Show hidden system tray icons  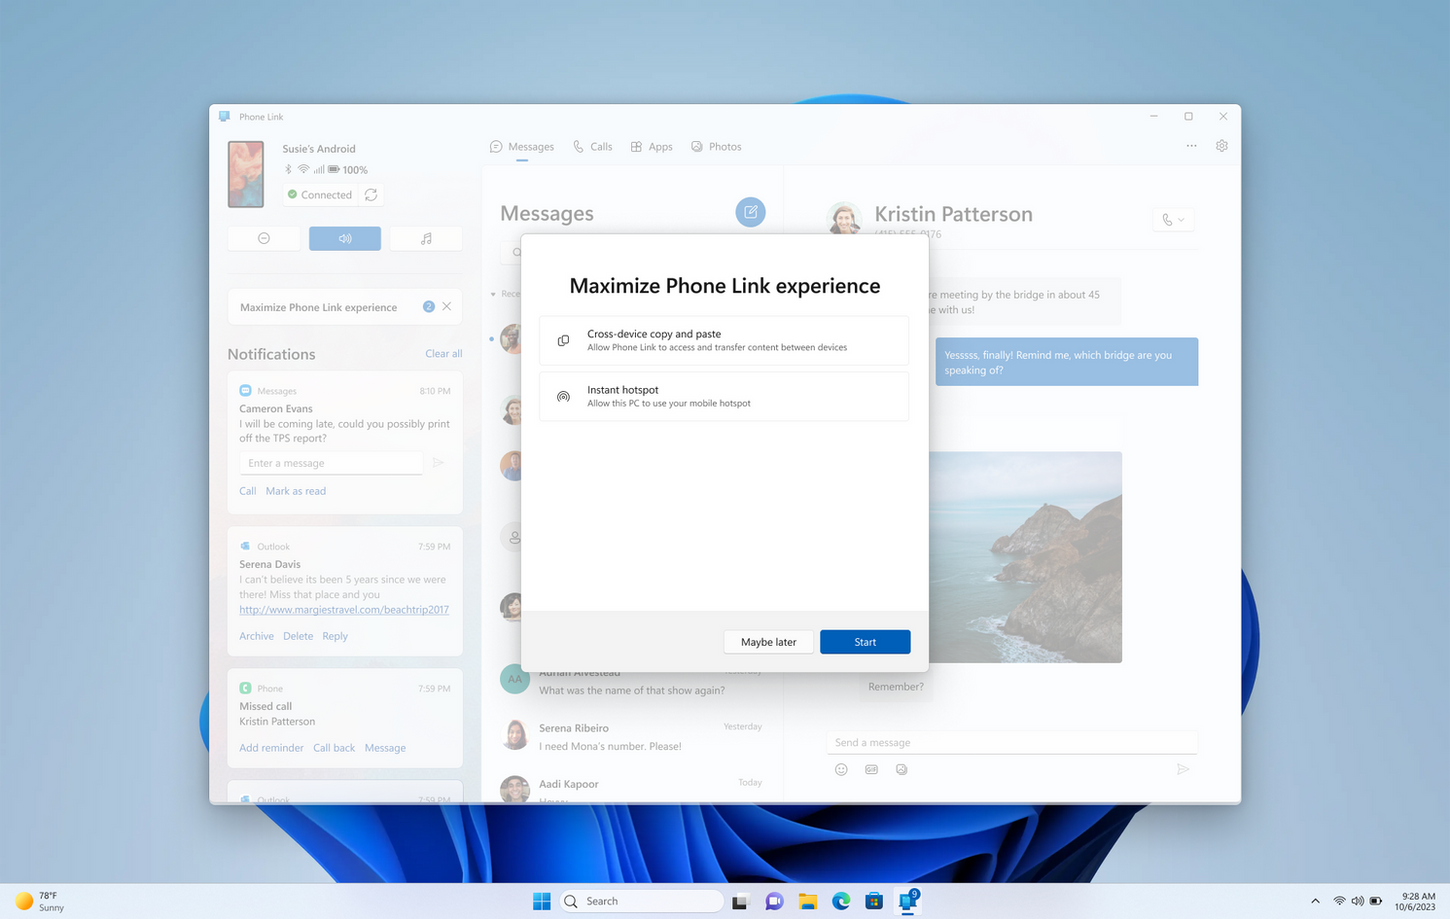coord(1315,901)
